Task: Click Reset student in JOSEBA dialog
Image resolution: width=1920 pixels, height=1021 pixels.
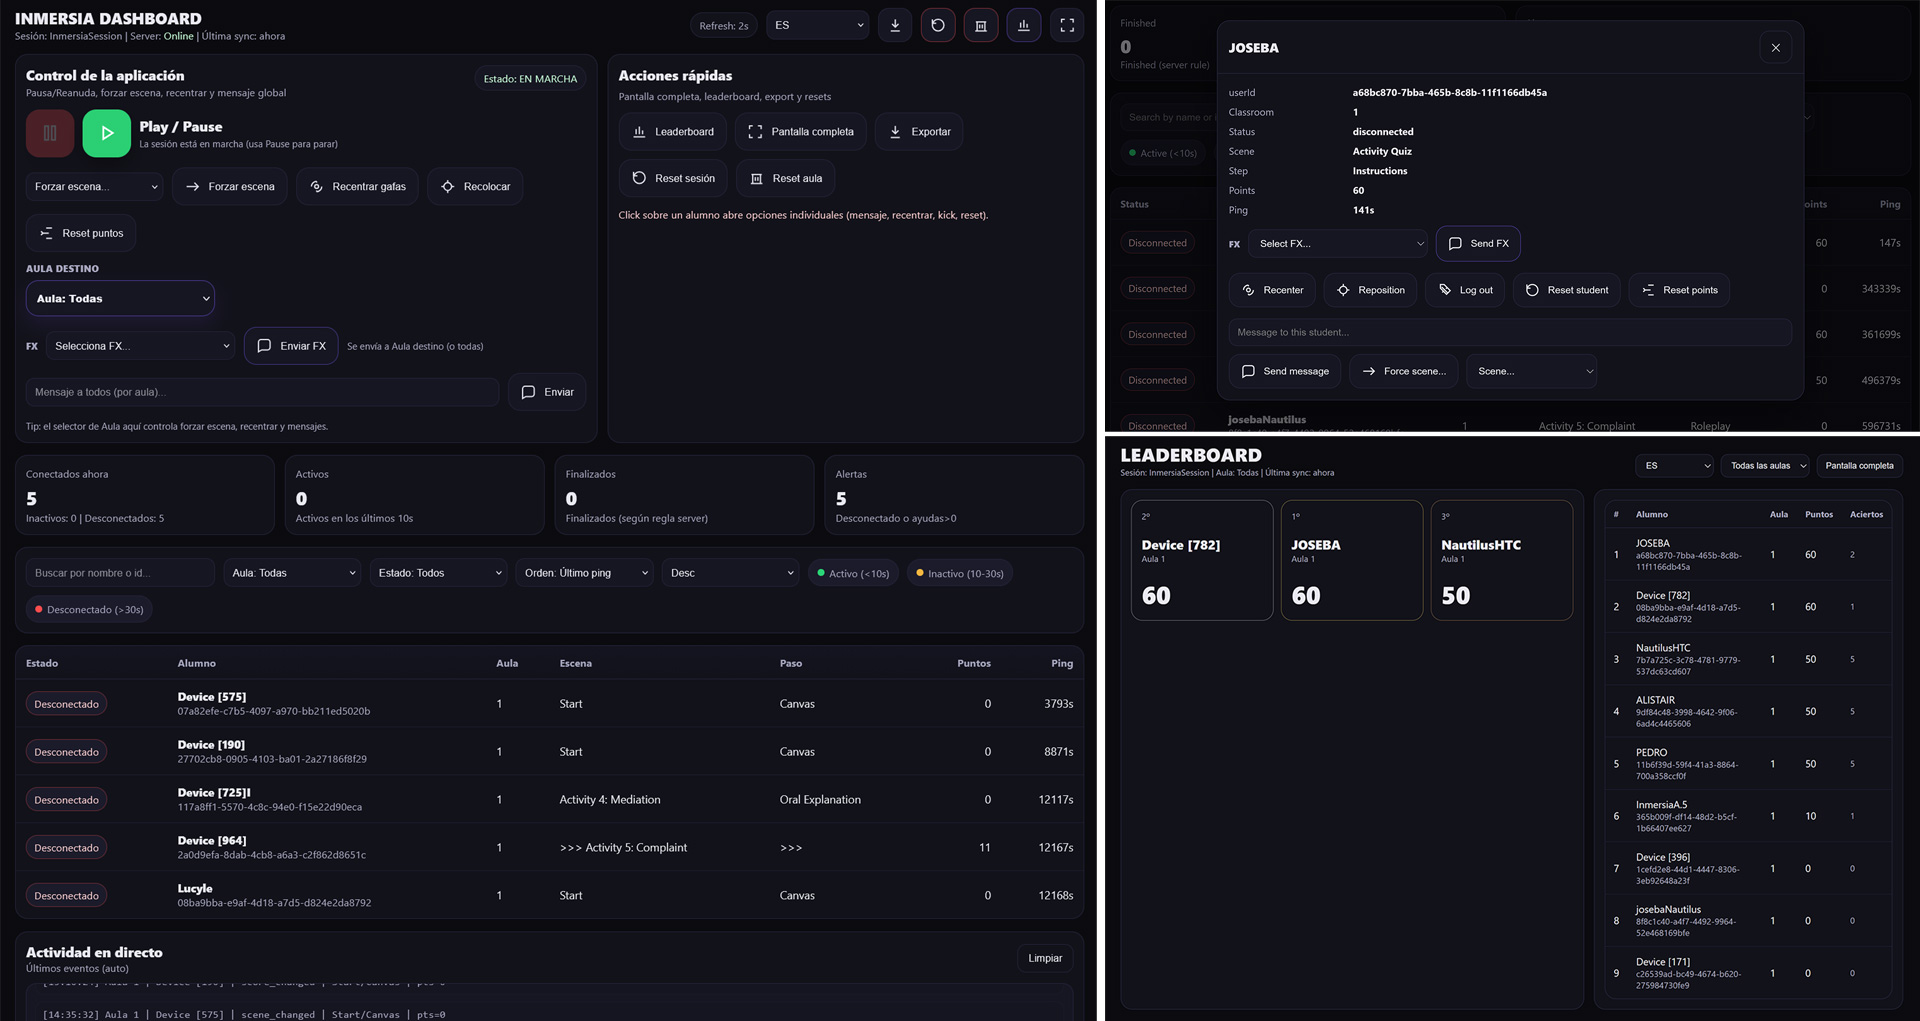Action: [x=1567, y=290]
